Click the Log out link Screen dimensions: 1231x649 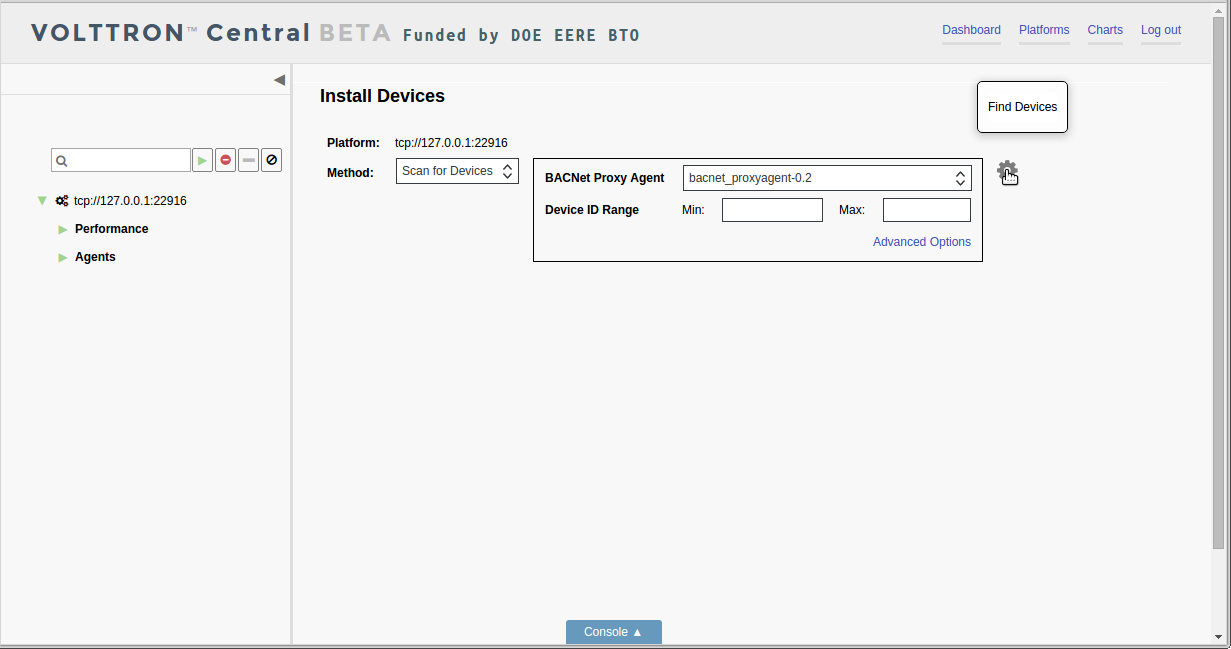click(1161, 30)
